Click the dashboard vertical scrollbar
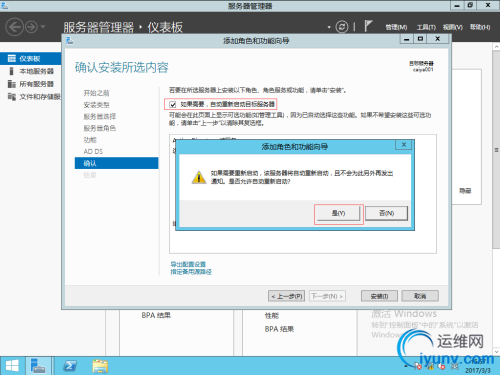 click(x=496, y=150)
